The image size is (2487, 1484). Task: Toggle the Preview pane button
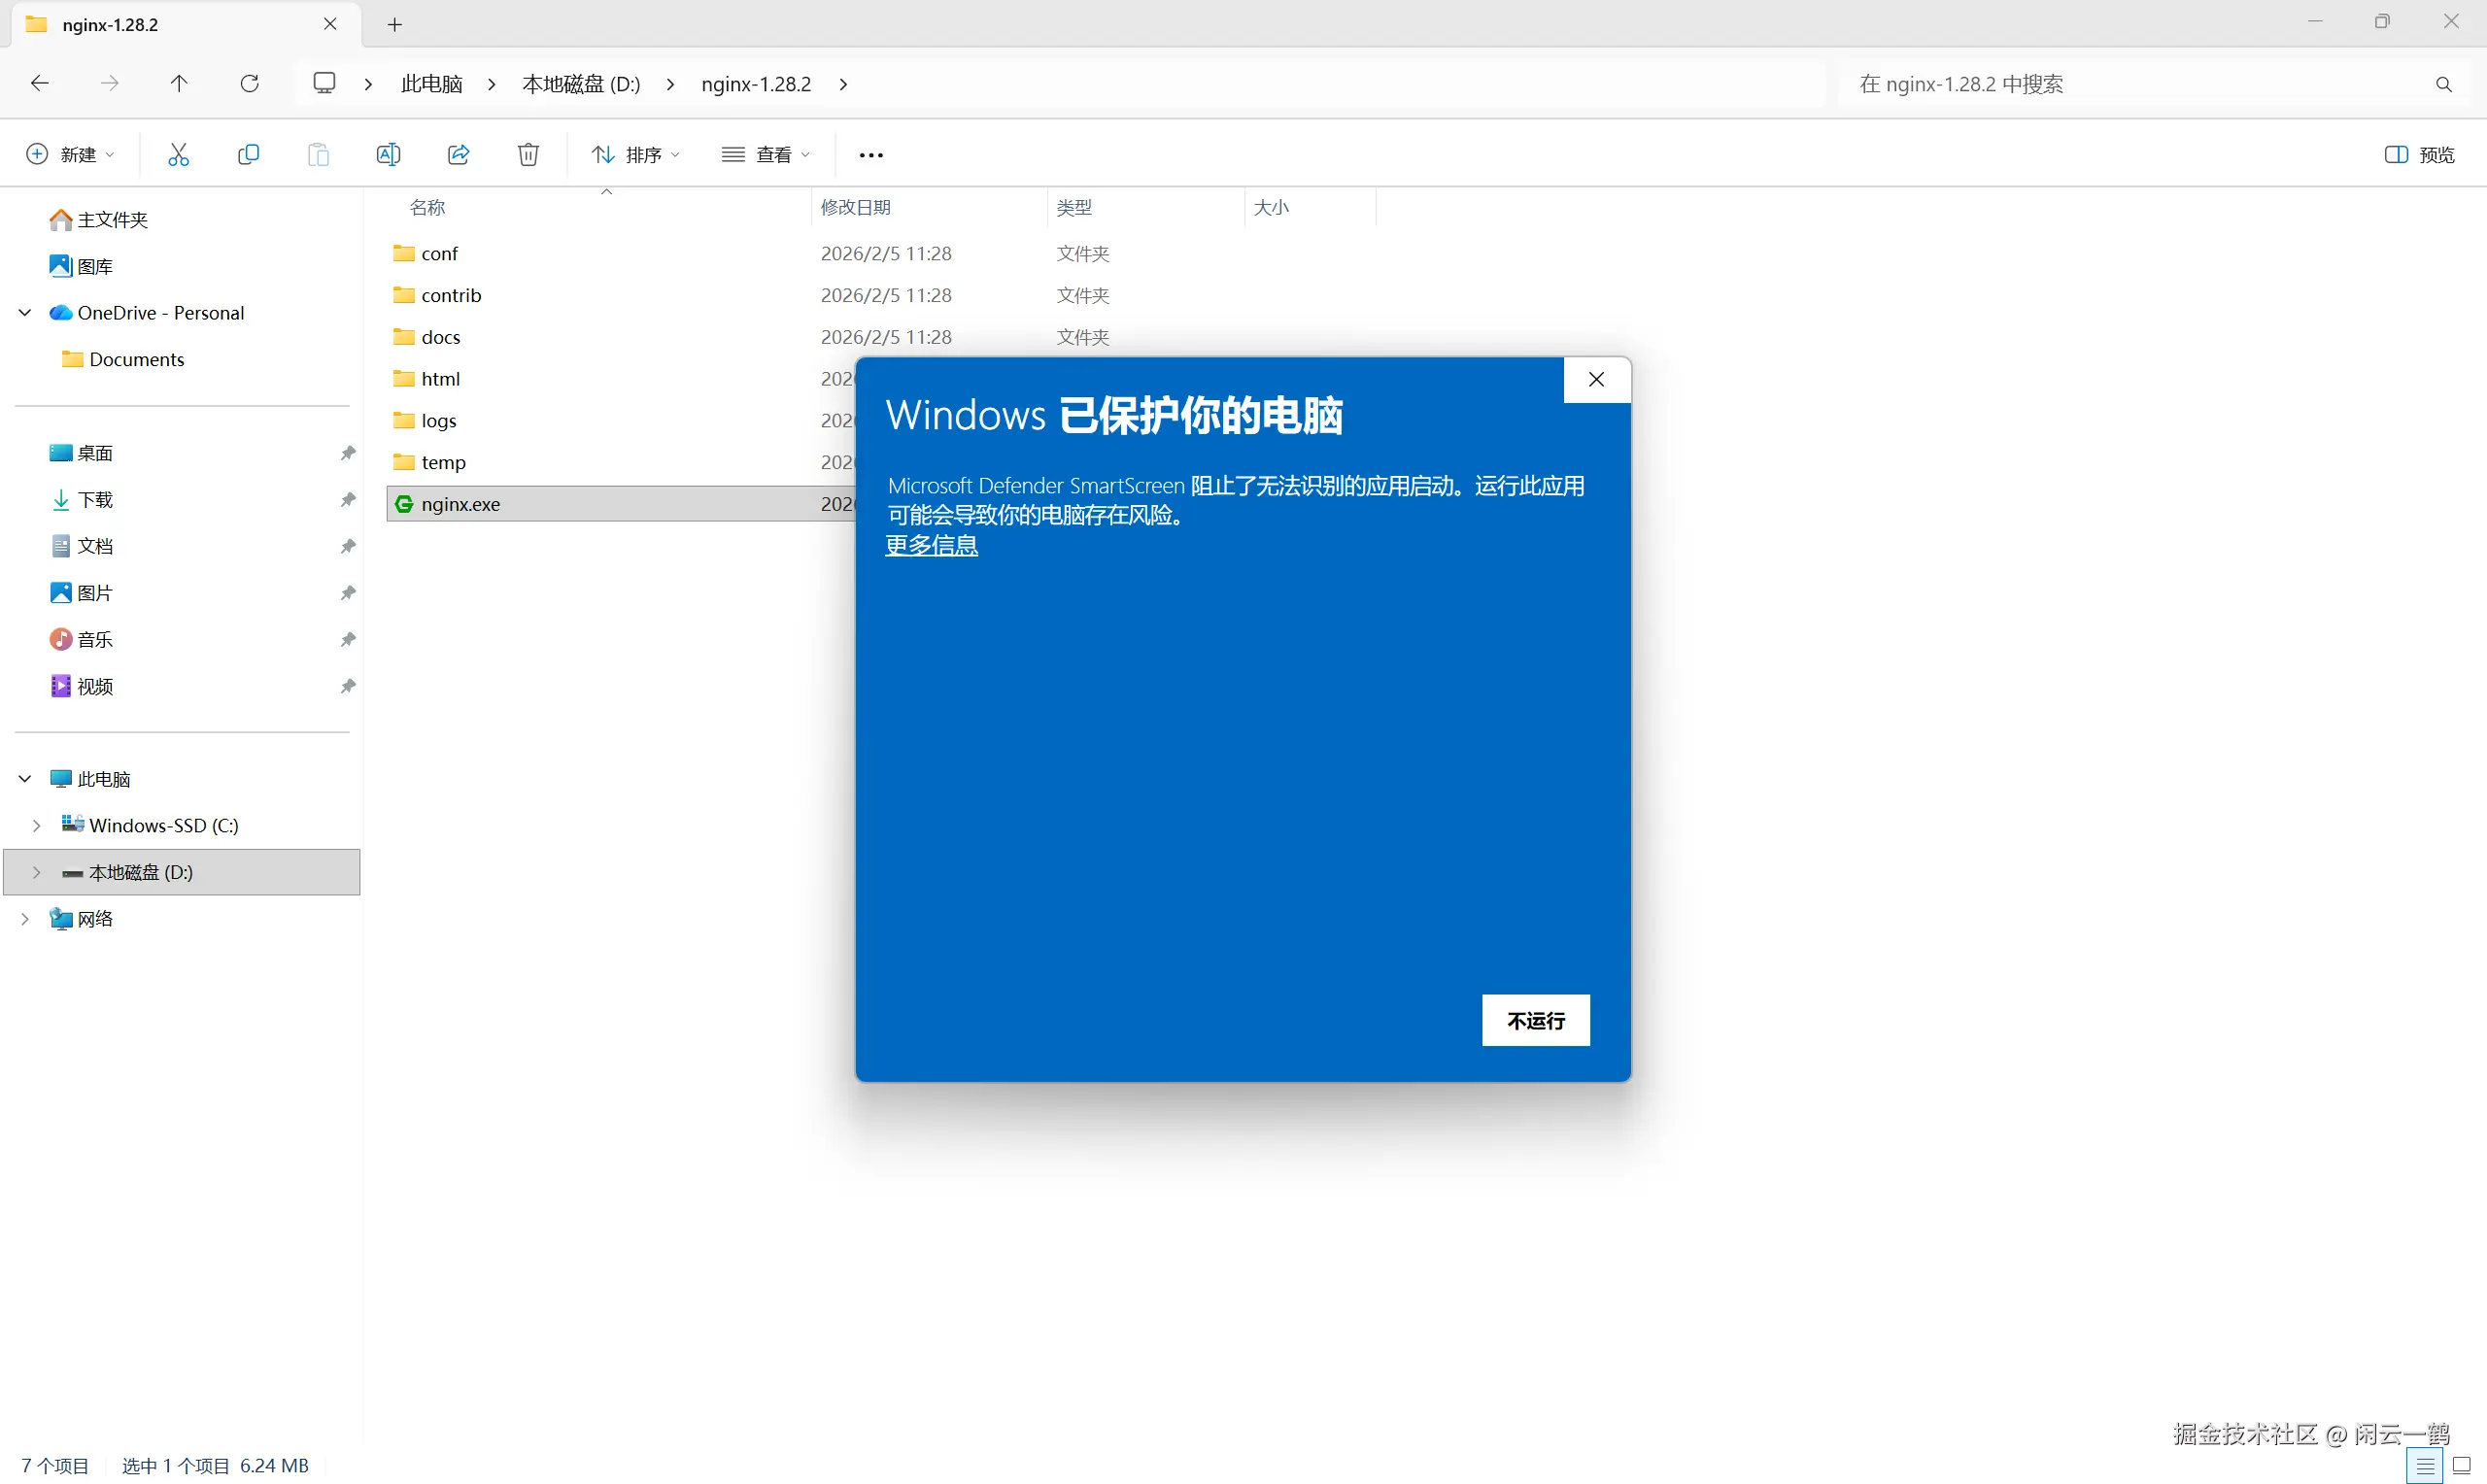pyautogui.click(x=2418, y=154)
